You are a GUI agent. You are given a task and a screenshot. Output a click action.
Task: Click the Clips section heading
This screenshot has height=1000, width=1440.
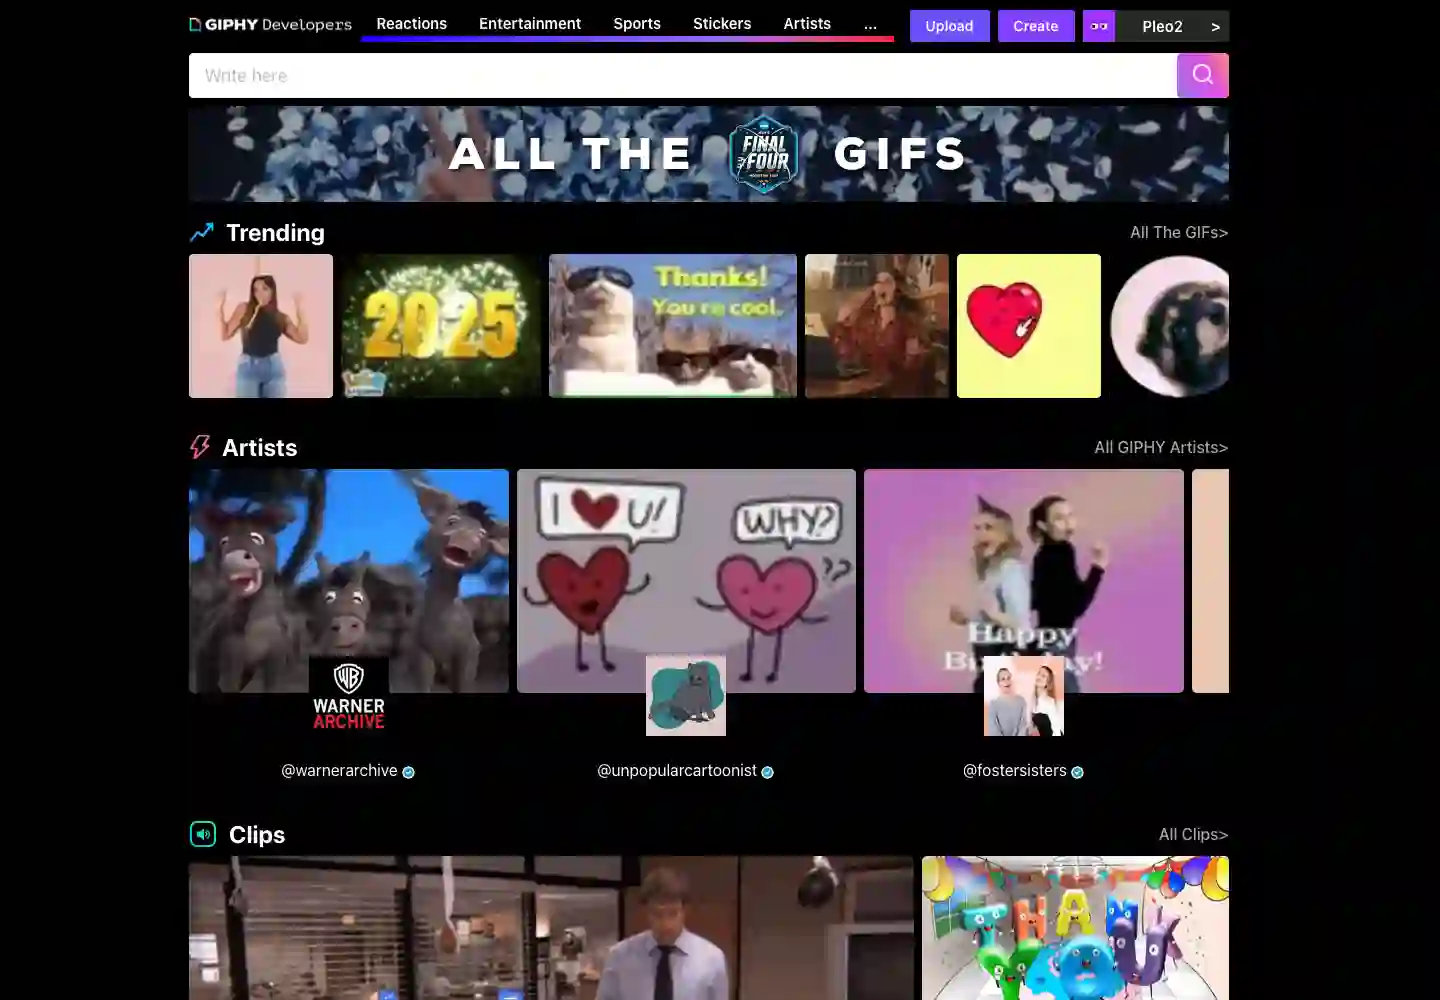(x=257, y=834)
